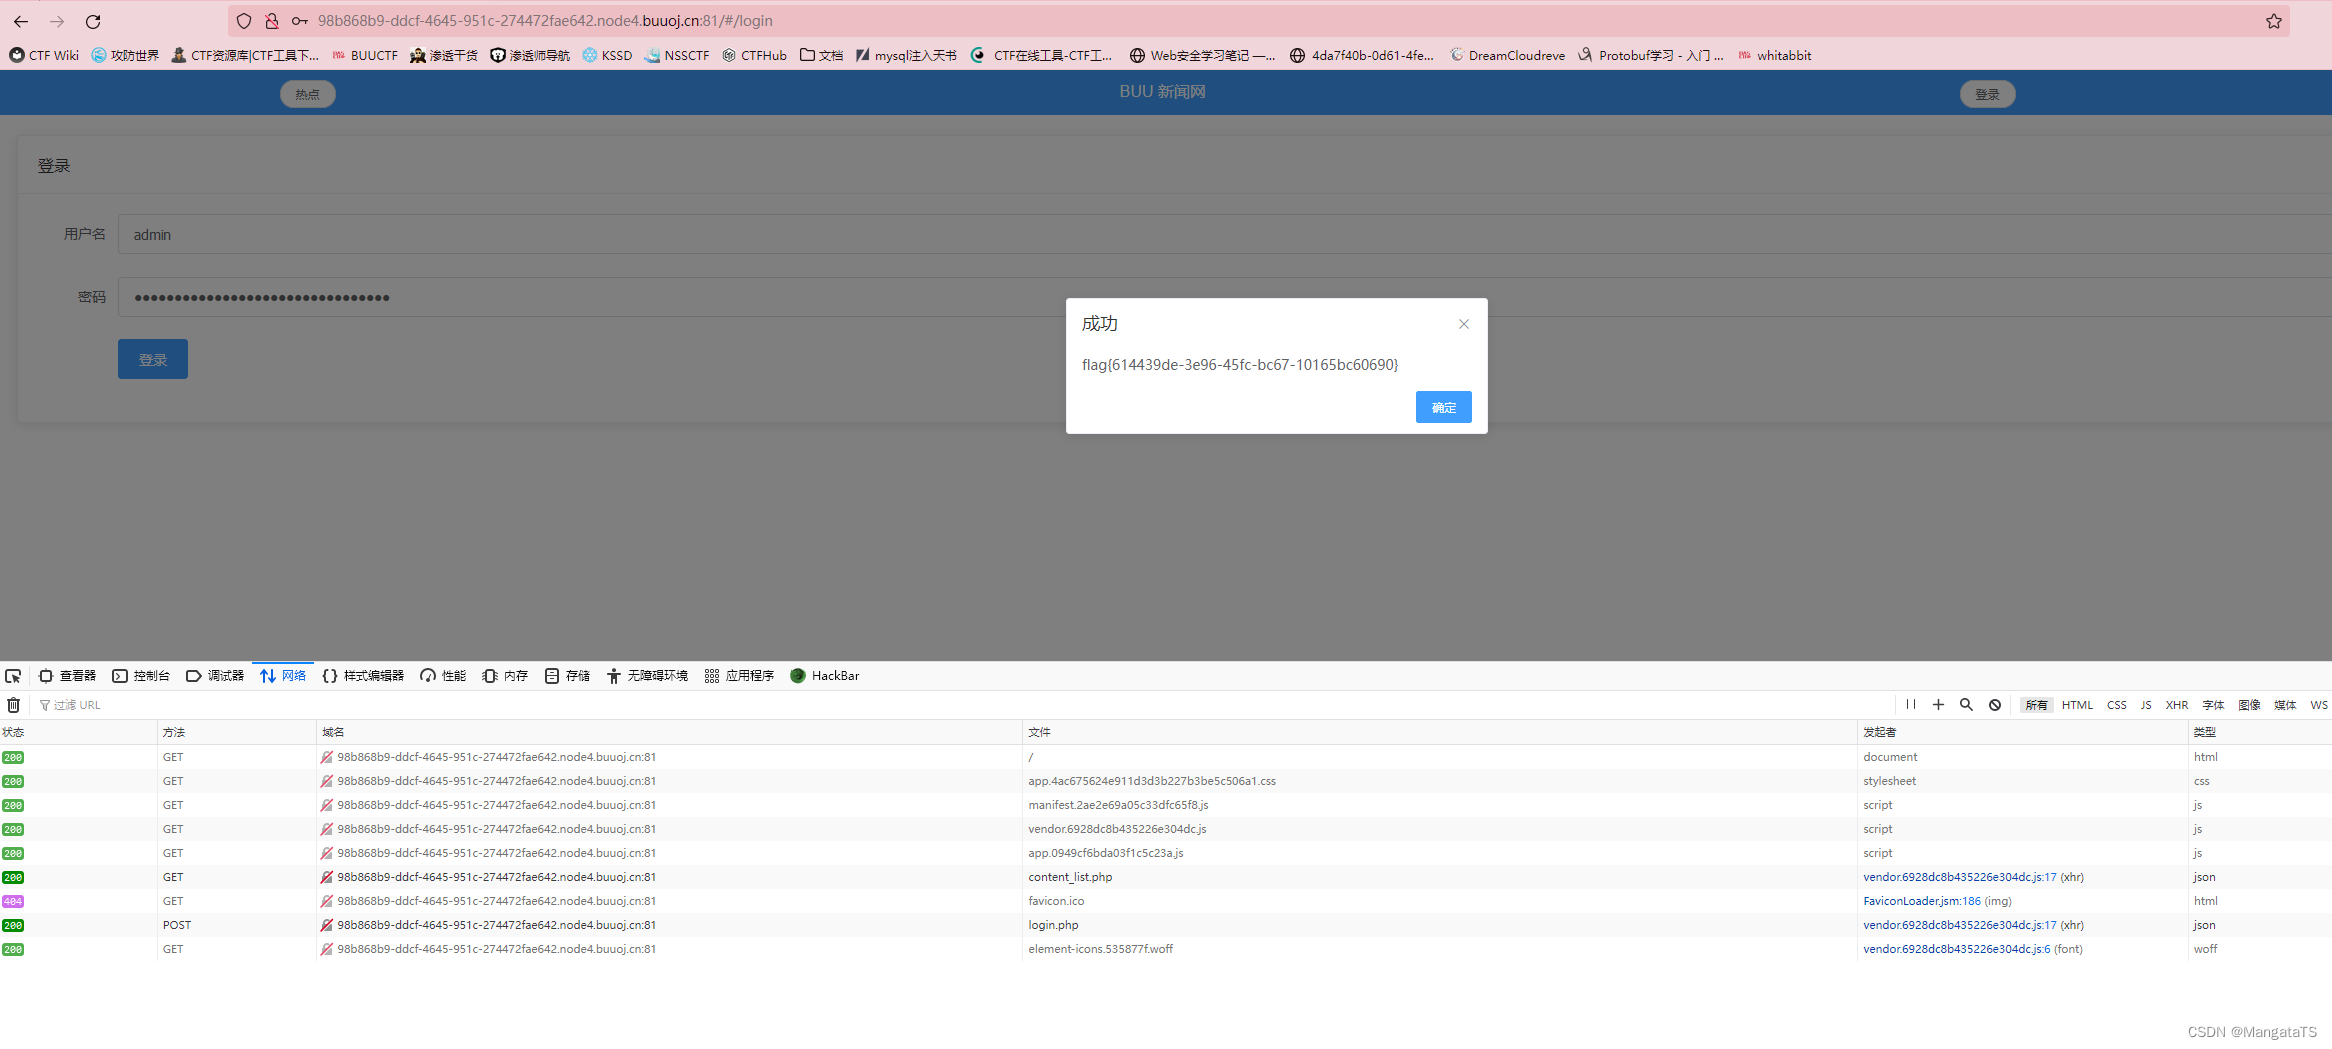Open the 性能 performance tab
The height and width of the screenshot is (1049, 2332).
tap(443, 676)
